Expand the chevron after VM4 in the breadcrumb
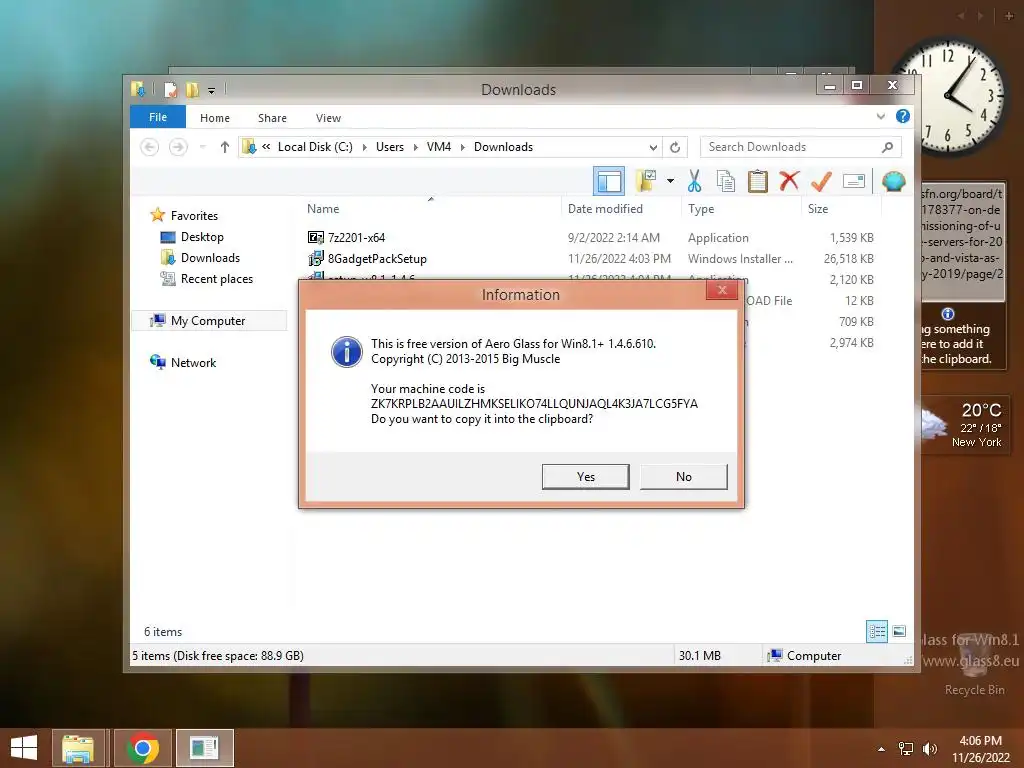 pyautogui.click(x=463, y=148)
